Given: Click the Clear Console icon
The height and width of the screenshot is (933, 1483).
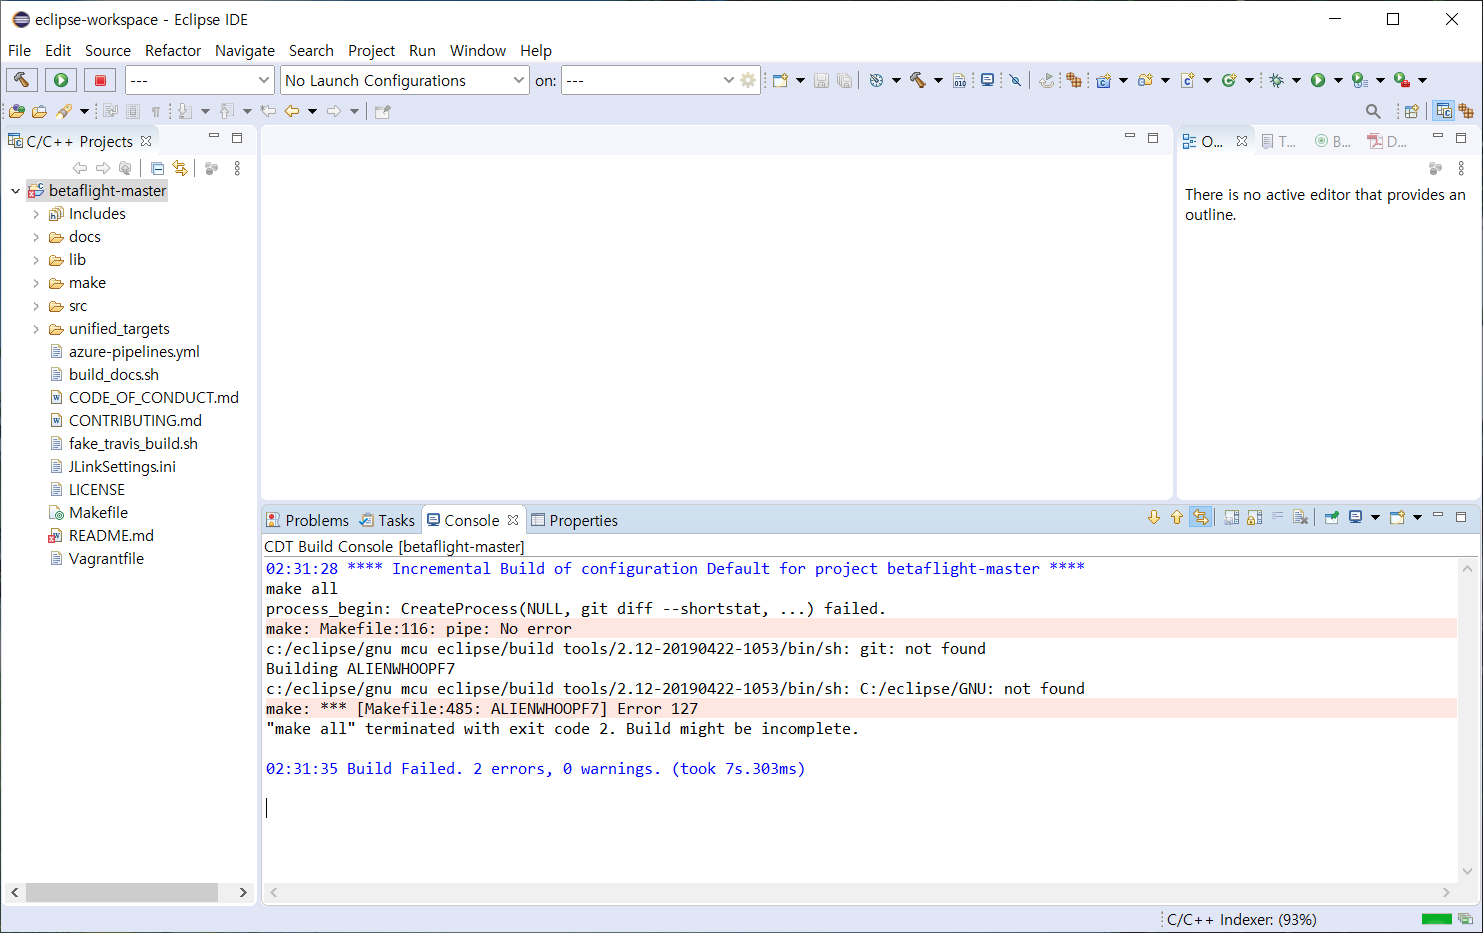Looking at the screenshot, I should (1300, 517).
